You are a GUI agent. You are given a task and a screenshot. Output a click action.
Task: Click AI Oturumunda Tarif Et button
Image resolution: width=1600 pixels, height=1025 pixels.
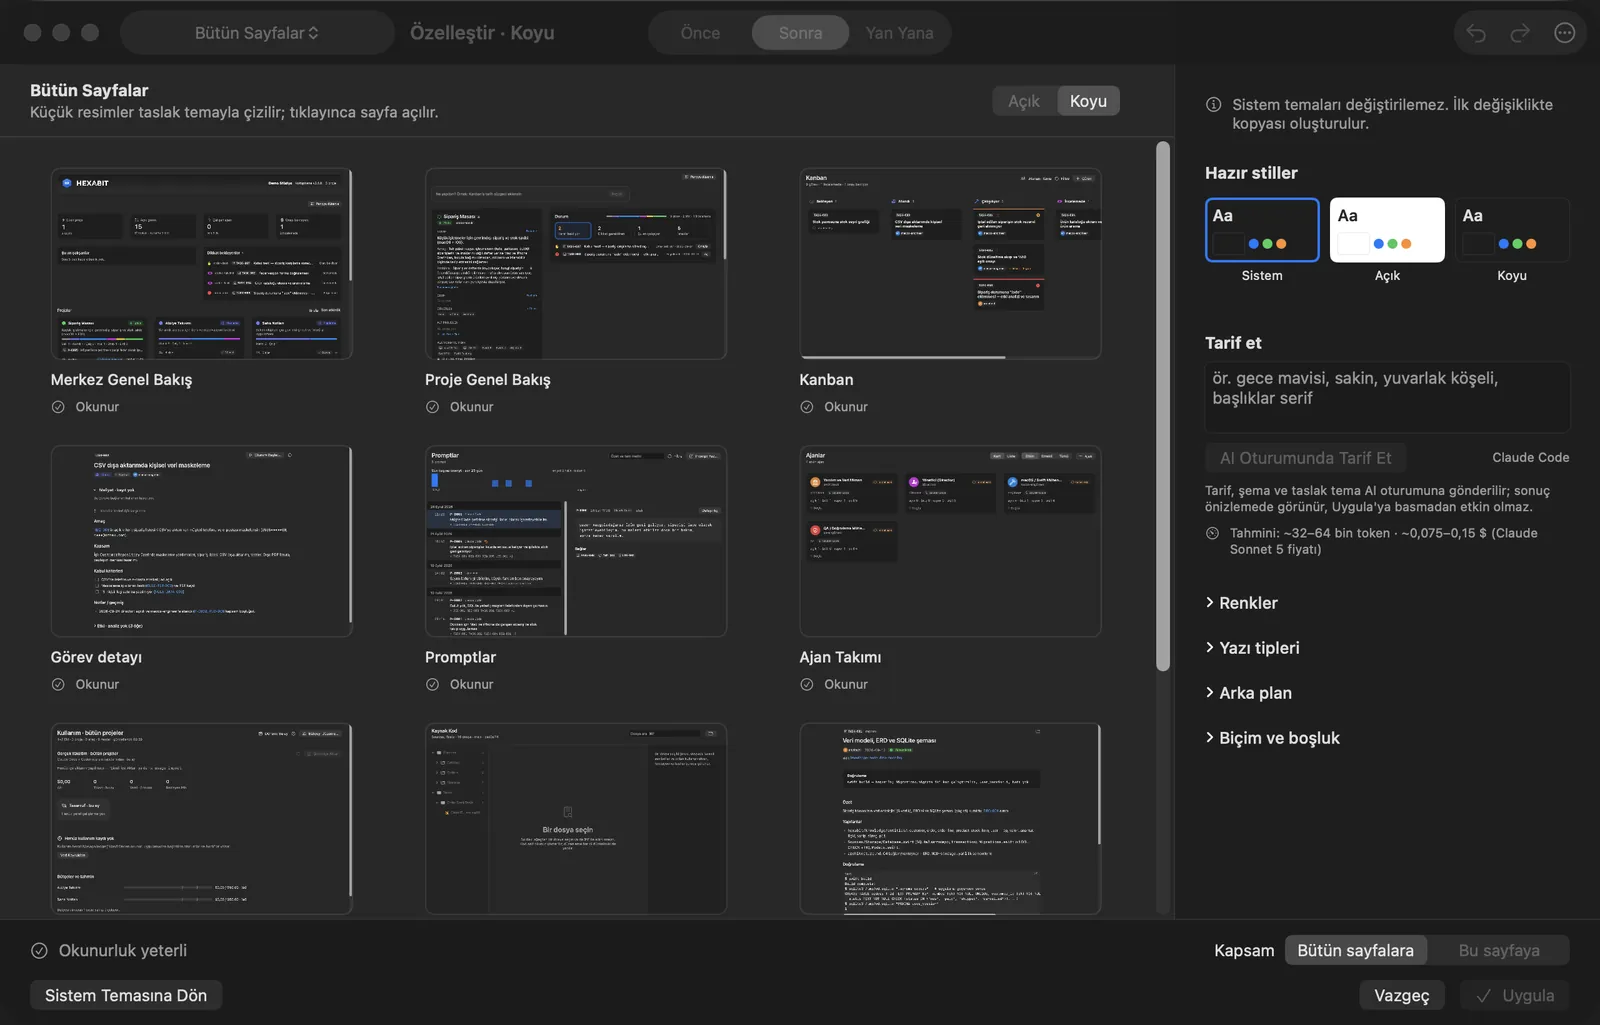click(x=1305, y=458)
